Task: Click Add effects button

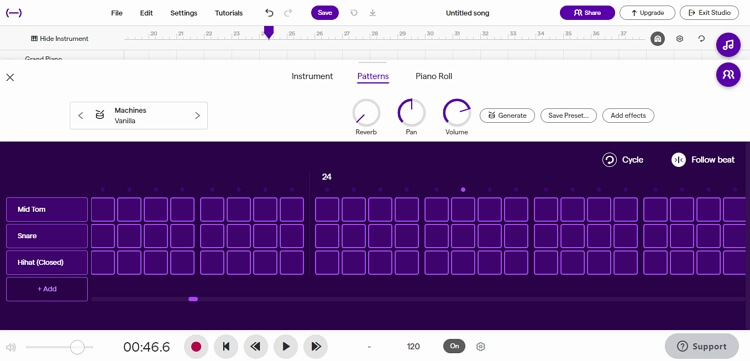Action: (628, 115)
